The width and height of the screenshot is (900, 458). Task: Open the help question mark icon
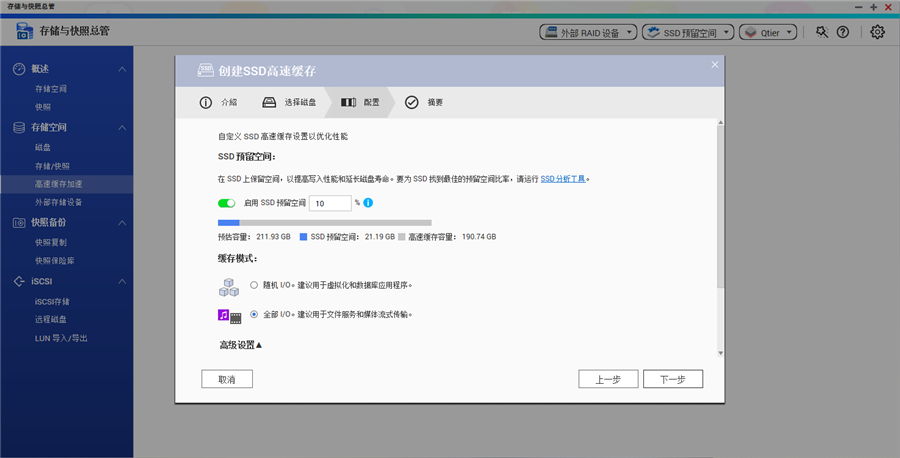tap(843, 32)
